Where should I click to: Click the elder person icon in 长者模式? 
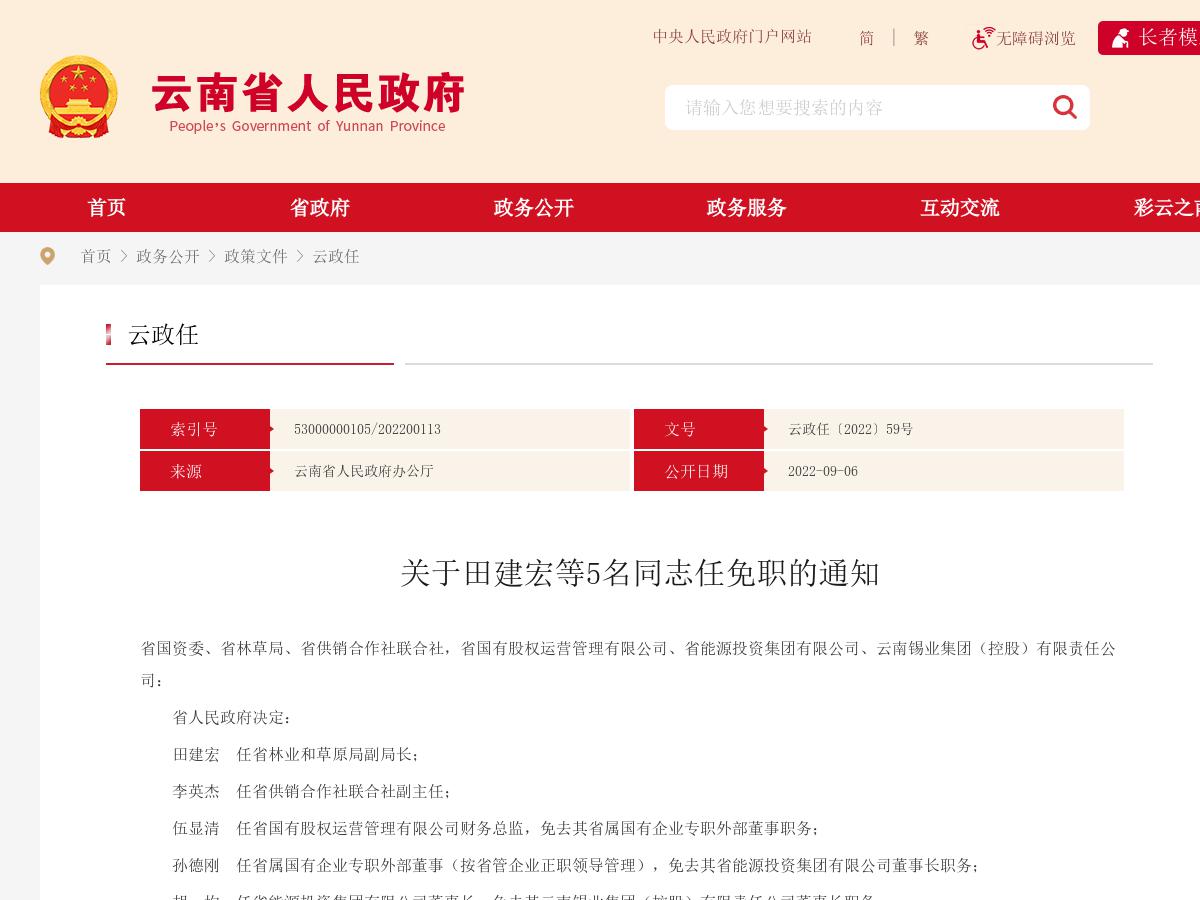coord(1121,38)
